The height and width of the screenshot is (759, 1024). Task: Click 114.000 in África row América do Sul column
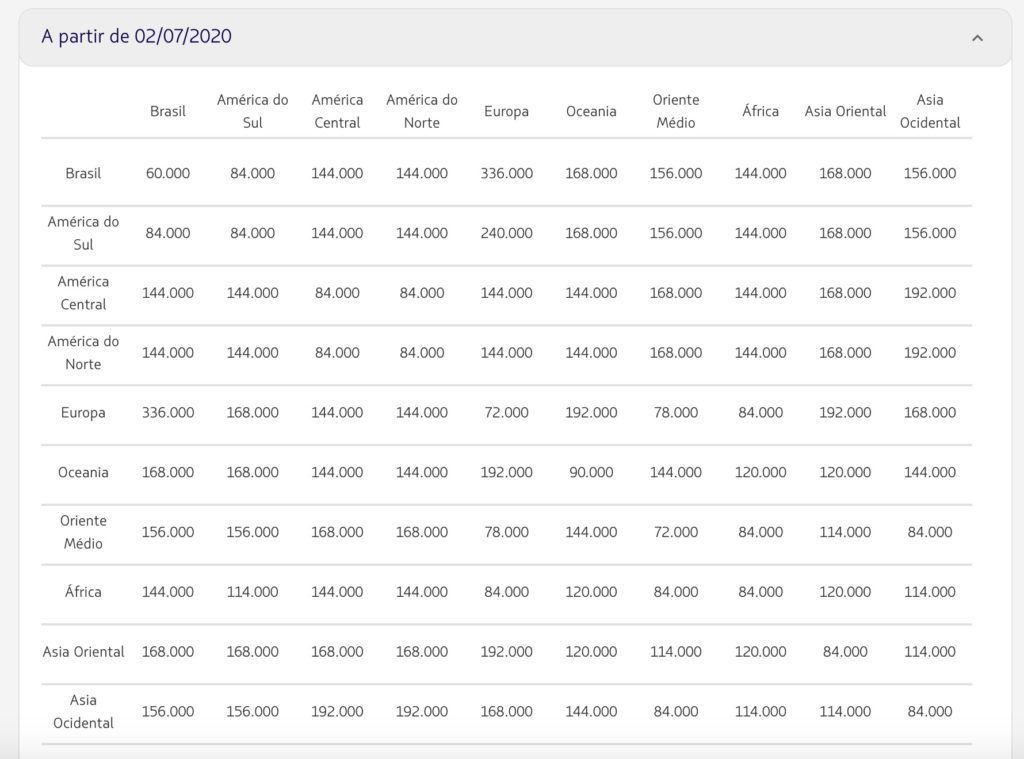pyautogui.click(x=253, y=592)
